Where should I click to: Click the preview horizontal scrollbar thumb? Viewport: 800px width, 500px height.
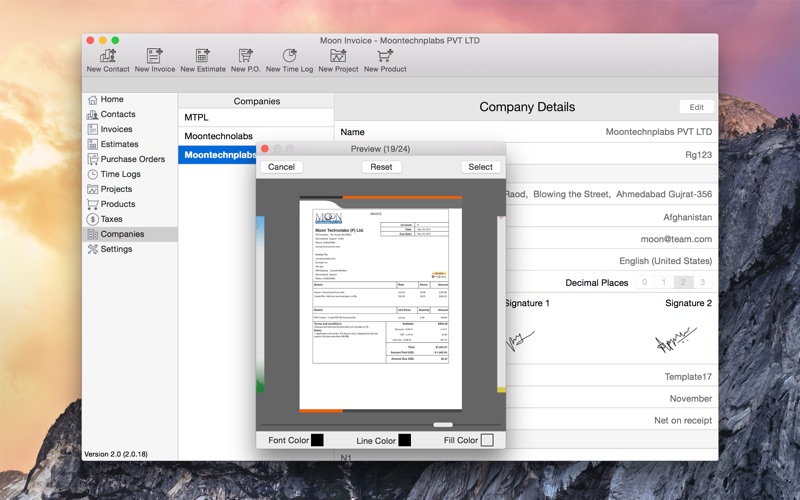(442, 424)
